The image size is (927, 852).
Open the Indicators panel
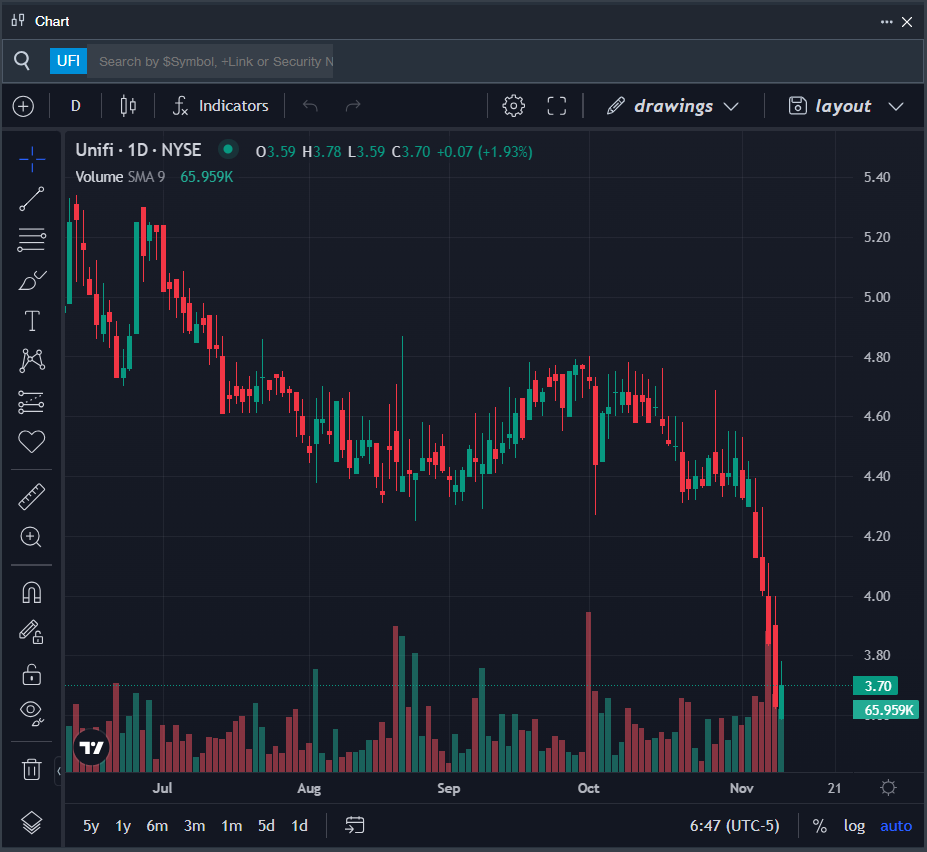coord(221,106)
